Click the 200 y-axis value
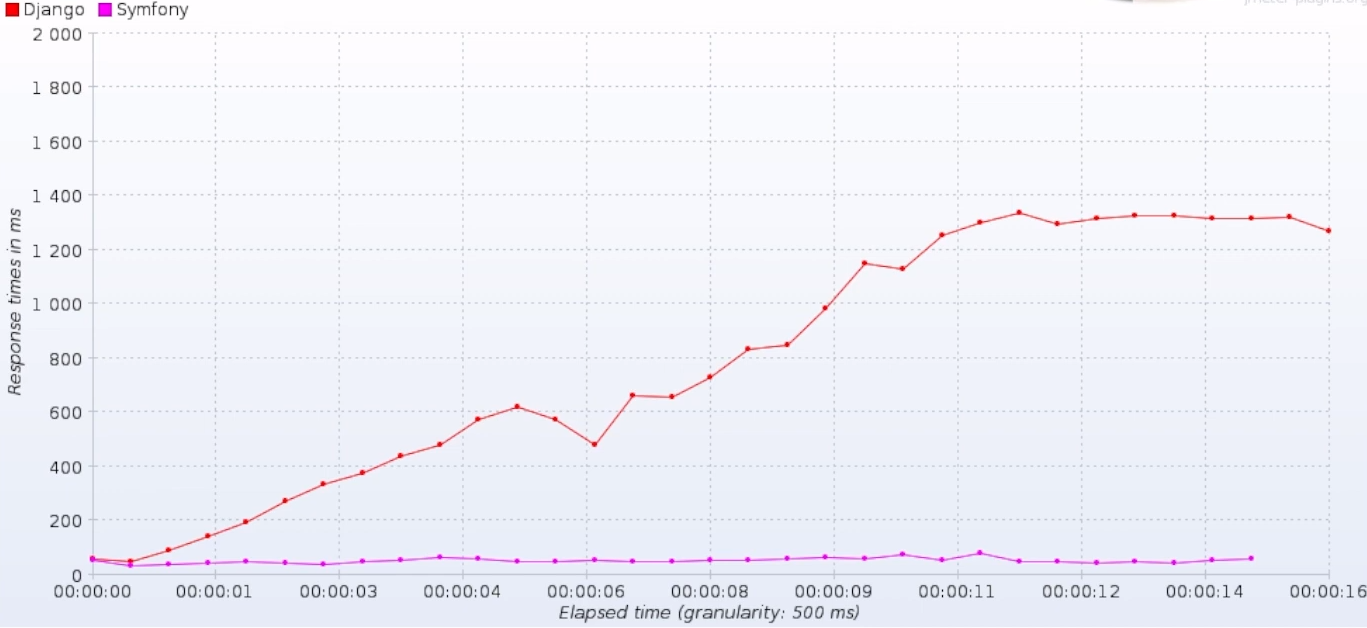 coord(66,520)
